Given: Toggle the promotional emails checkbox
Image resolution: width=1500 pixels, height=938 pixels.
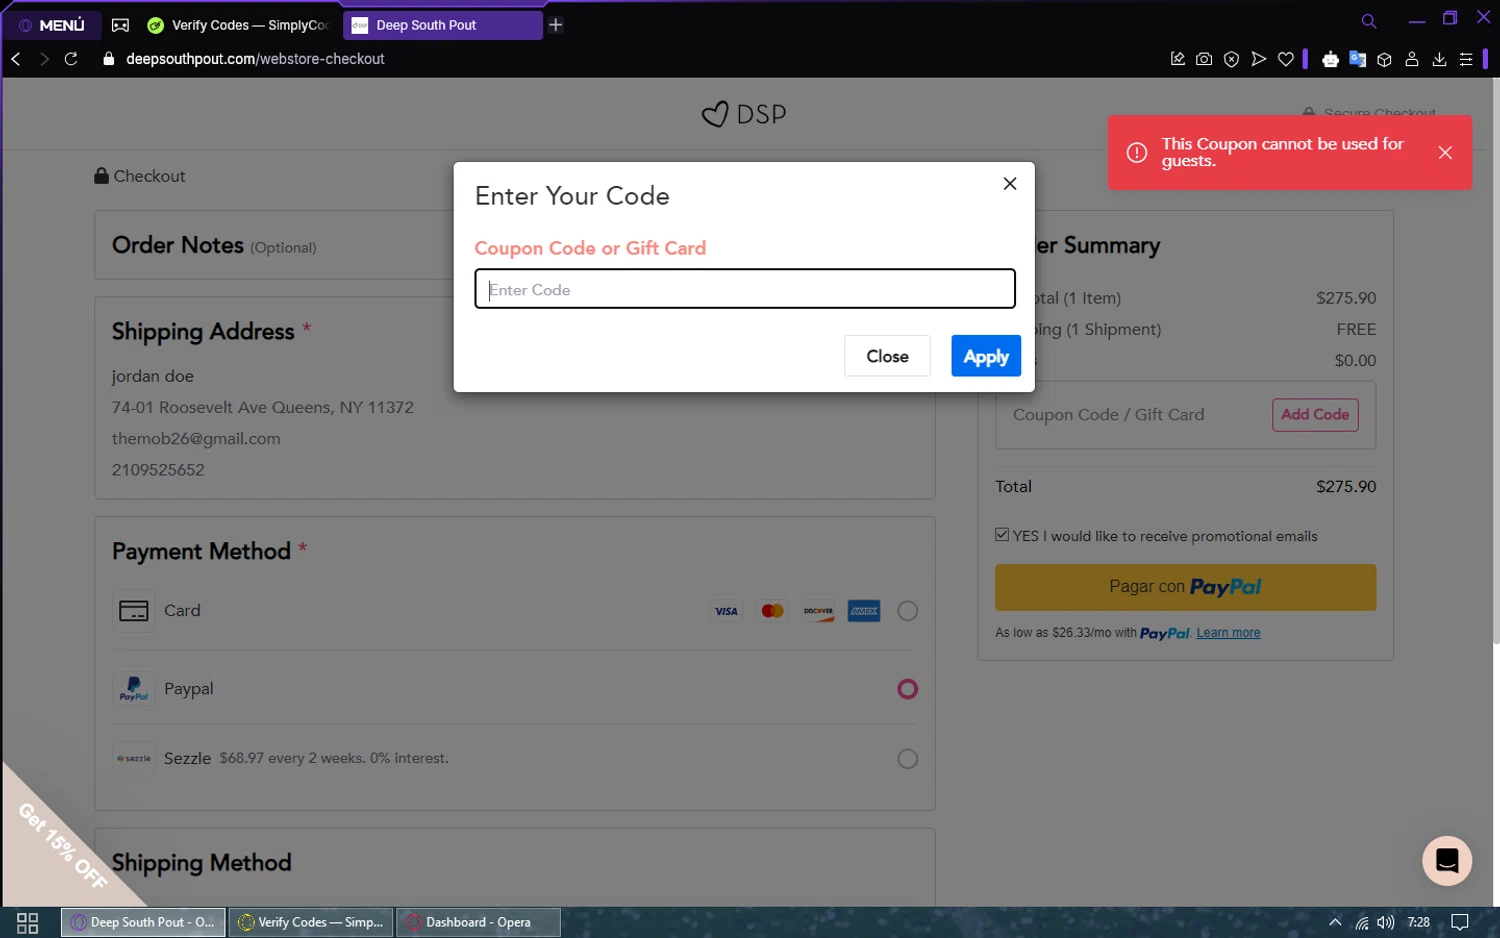Looking at the screenshot, I should [1002, 535].
